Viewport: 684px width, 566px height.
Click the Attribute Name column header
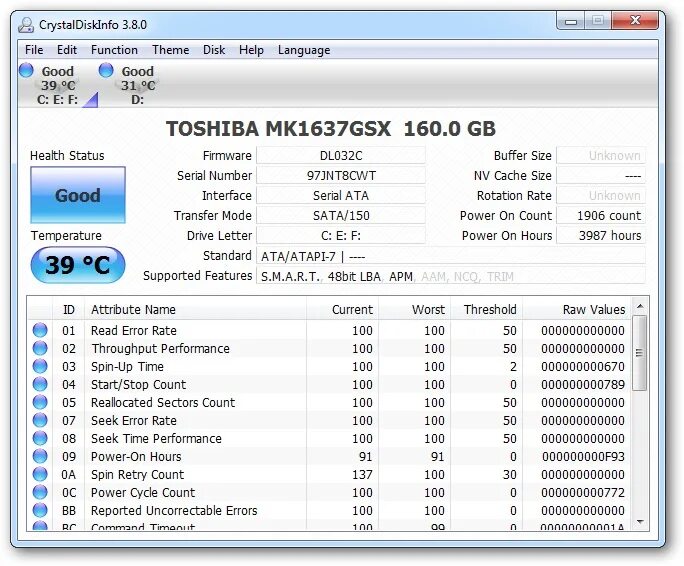click(x=195, y=309)
